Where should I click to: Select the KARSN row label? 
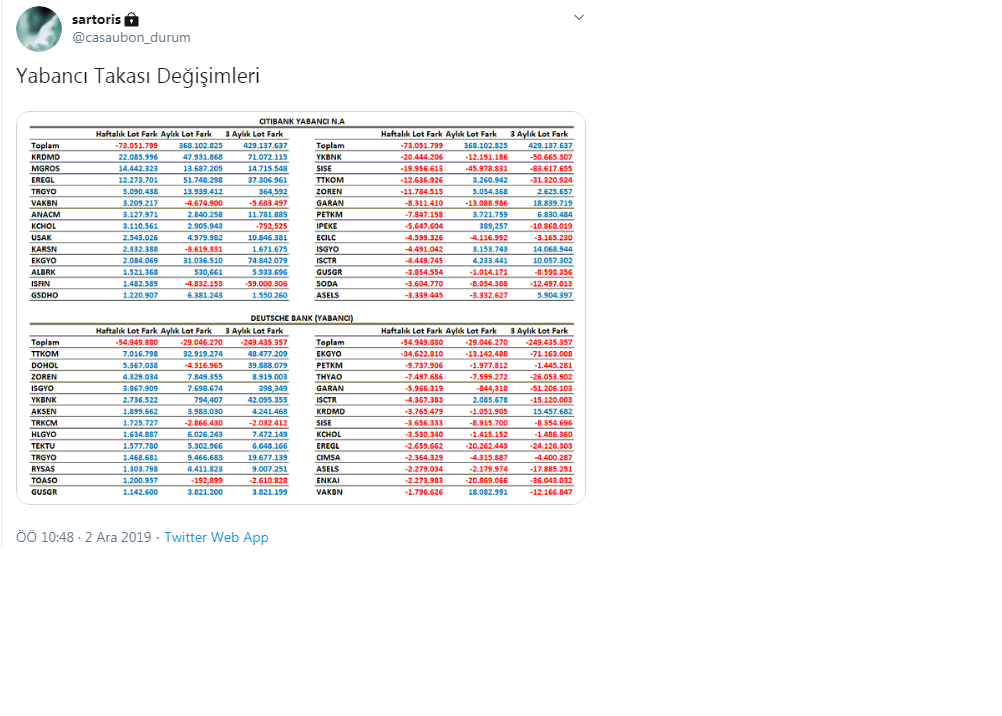click(x=44, y=249)
